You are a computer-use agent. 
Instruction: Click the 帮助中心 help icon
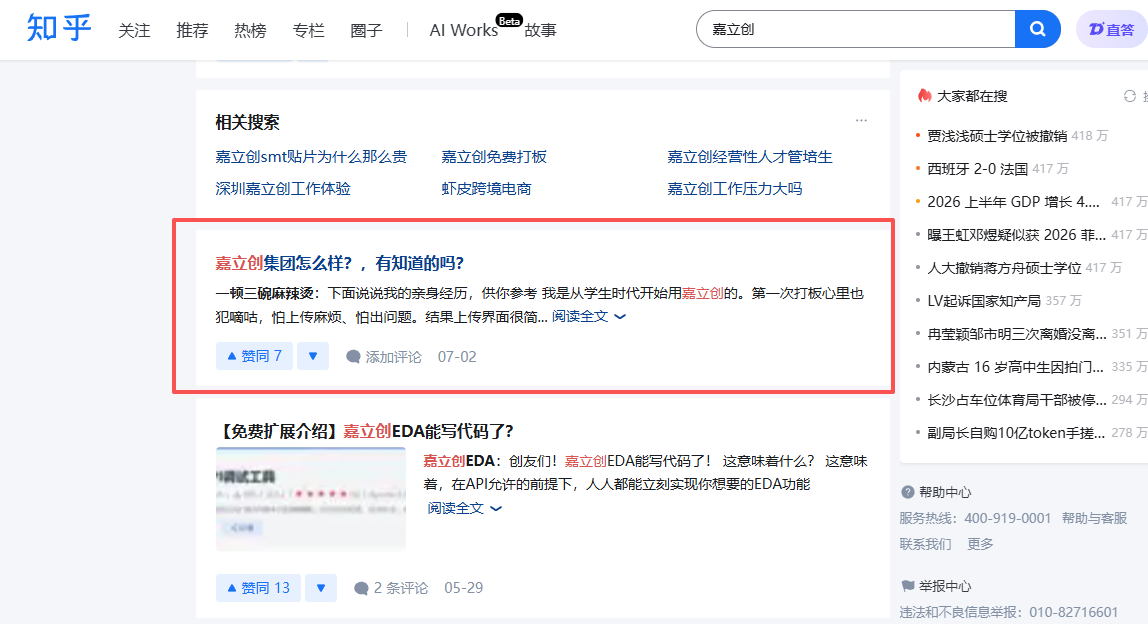pyautogui.click(x=908, y=492)
